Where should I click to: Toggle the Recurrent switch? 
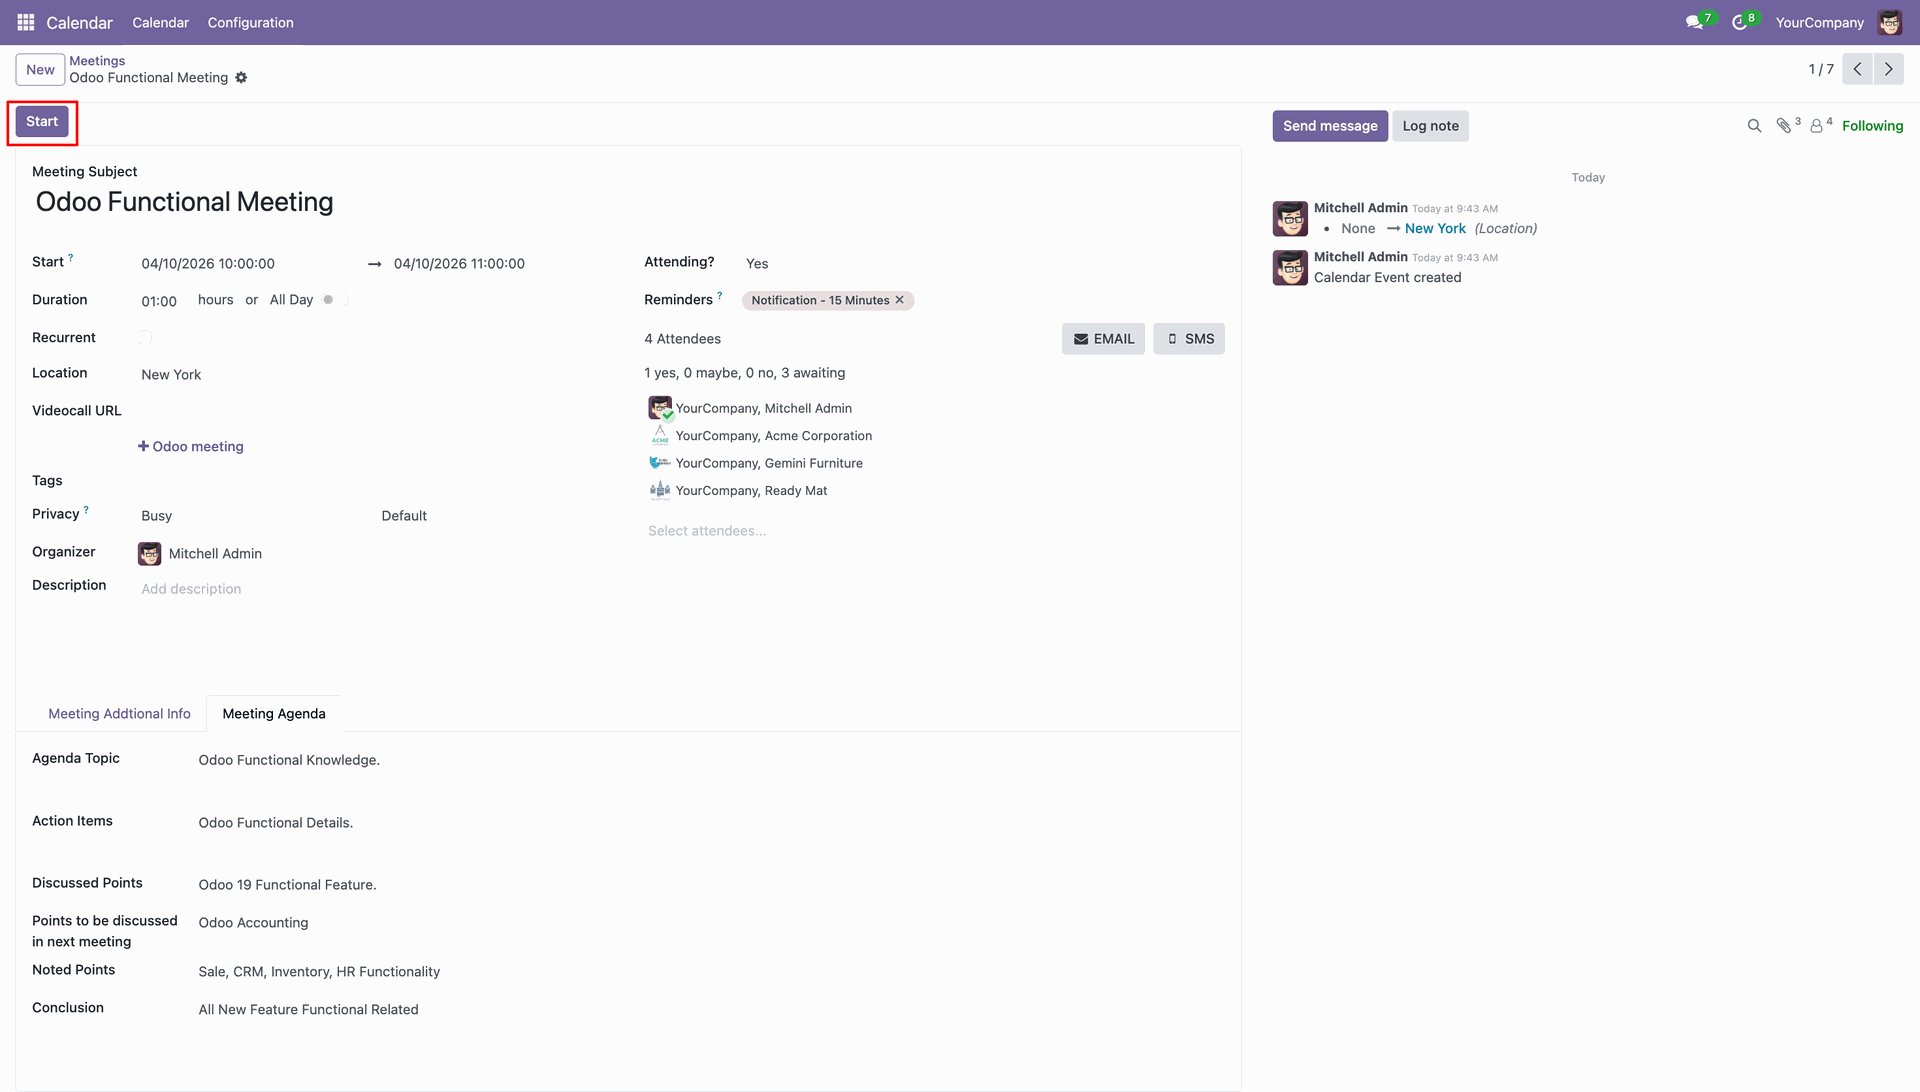tap(145, 338)
